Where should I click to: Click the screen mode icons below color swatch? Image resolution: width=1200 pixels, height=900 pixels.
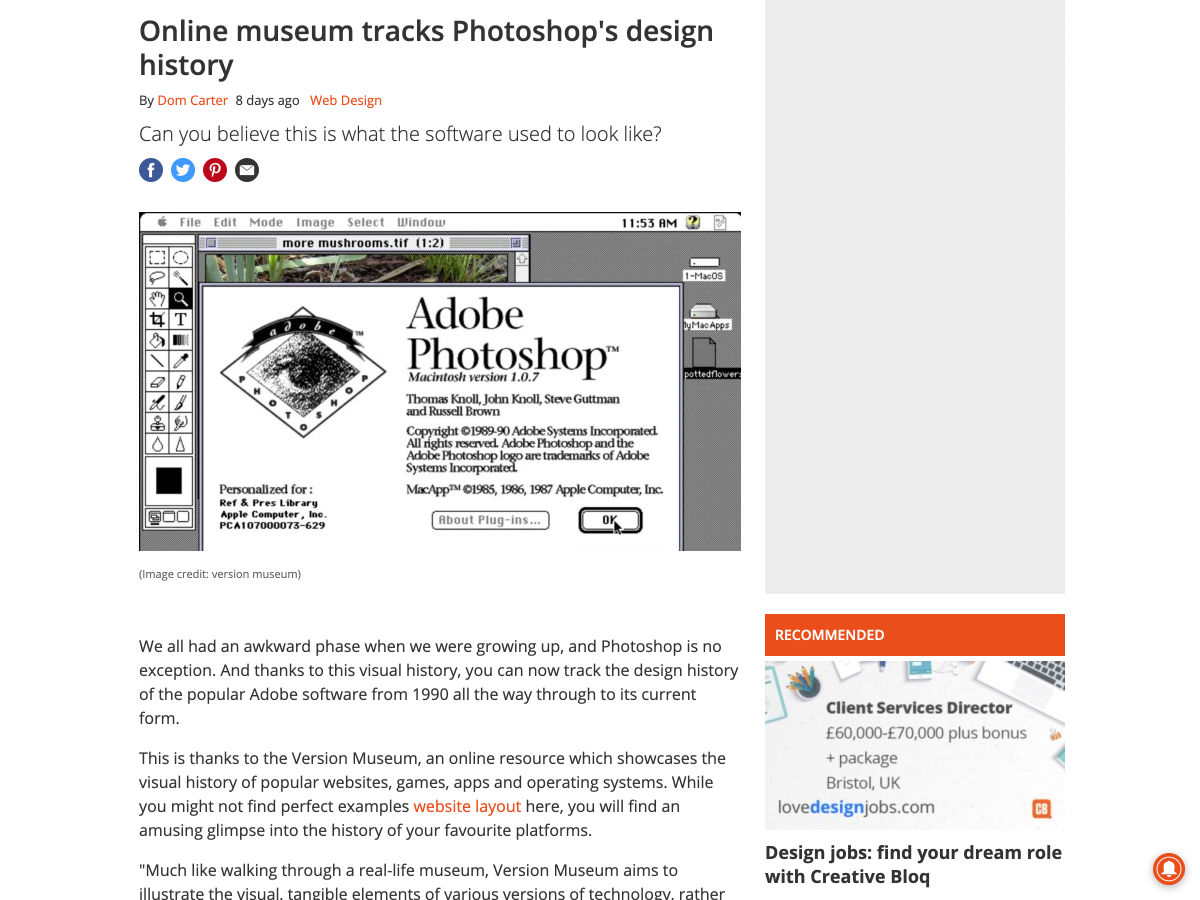(x=169, y=517)
